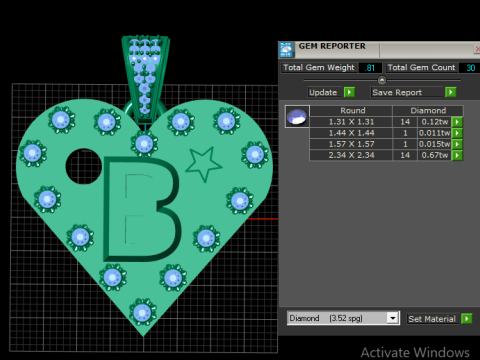Screen dimensions: 480x360
Task: Click count 1 in 1.44 X 1.44 row
Action: point(405,133)
